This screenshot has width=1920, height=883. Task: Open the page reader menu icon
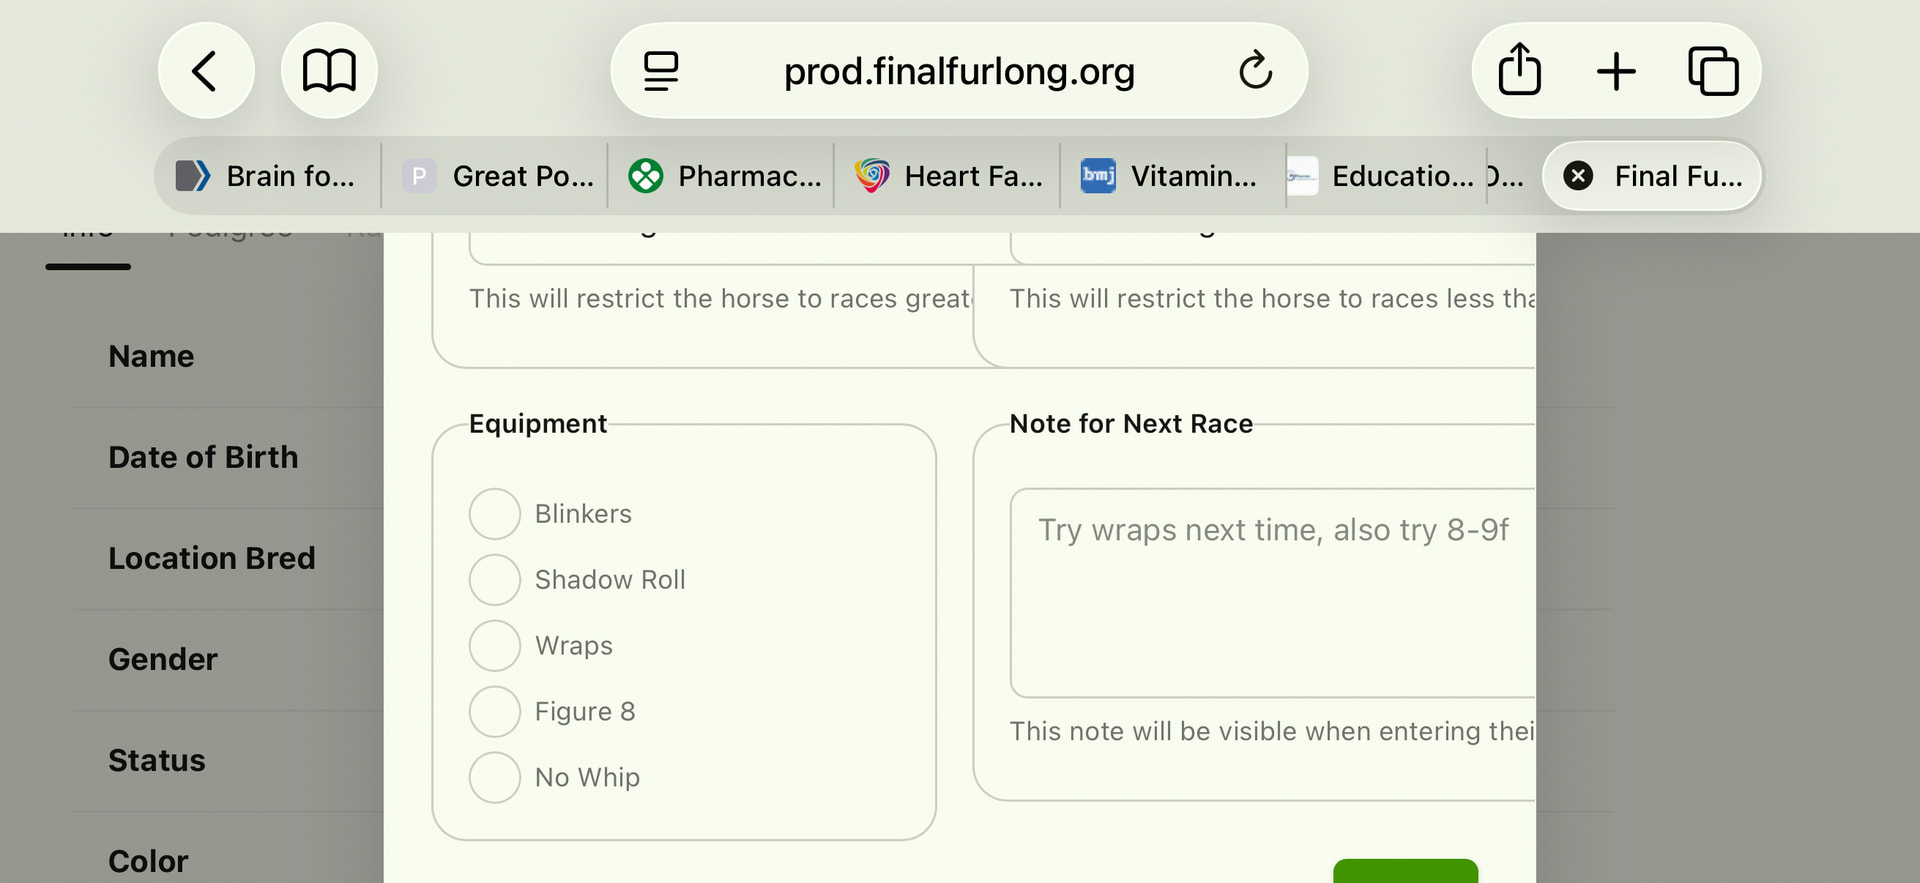(660, 71)
